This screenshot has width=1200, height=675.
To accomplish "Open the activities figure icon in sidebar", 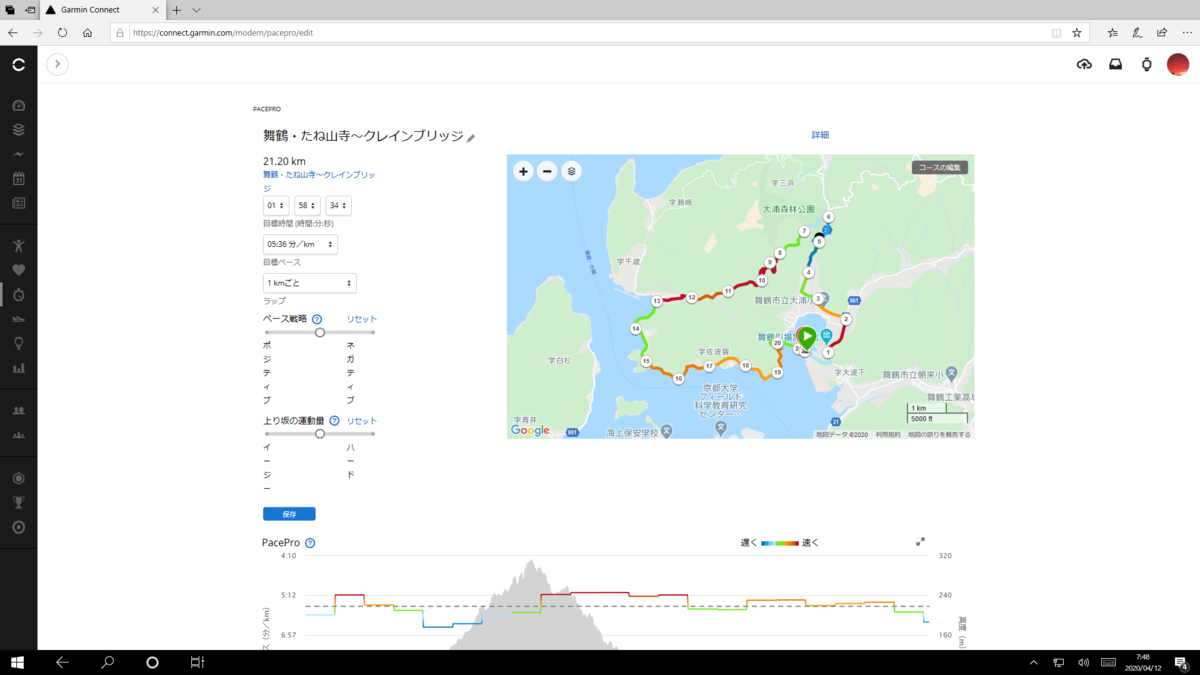I will [18, 245].
